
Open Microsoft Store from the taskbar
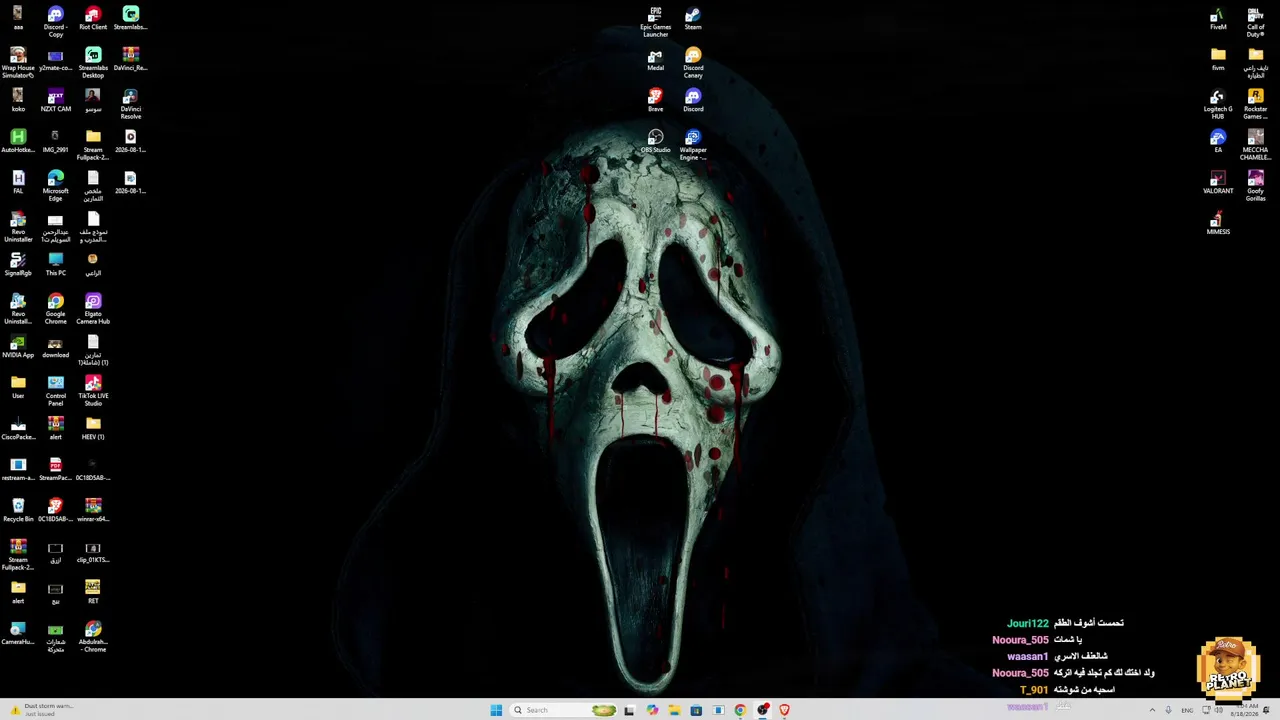click(x=696, y=710)
